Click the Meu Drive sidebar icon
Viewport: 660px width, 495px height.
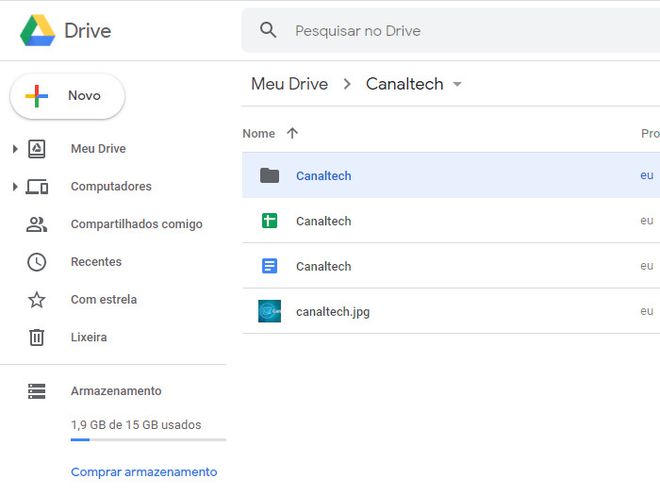point(37,149)
